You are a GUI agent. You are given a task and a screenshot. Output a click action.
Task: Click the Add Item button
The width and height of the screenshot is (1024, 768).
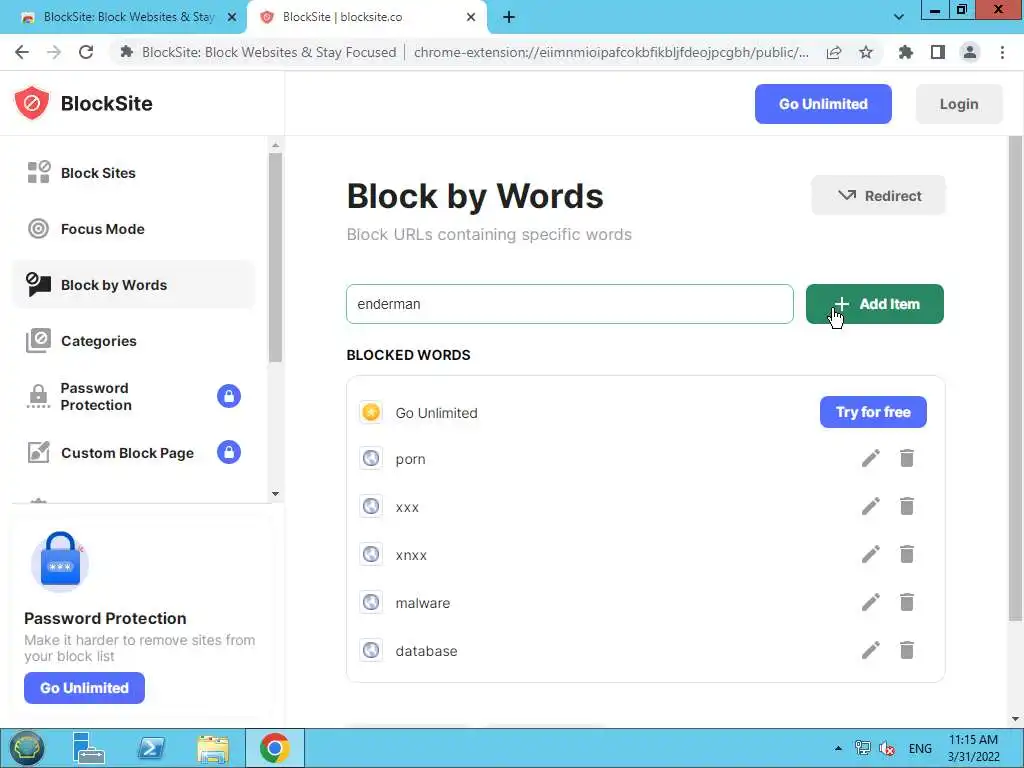(874, 304)
